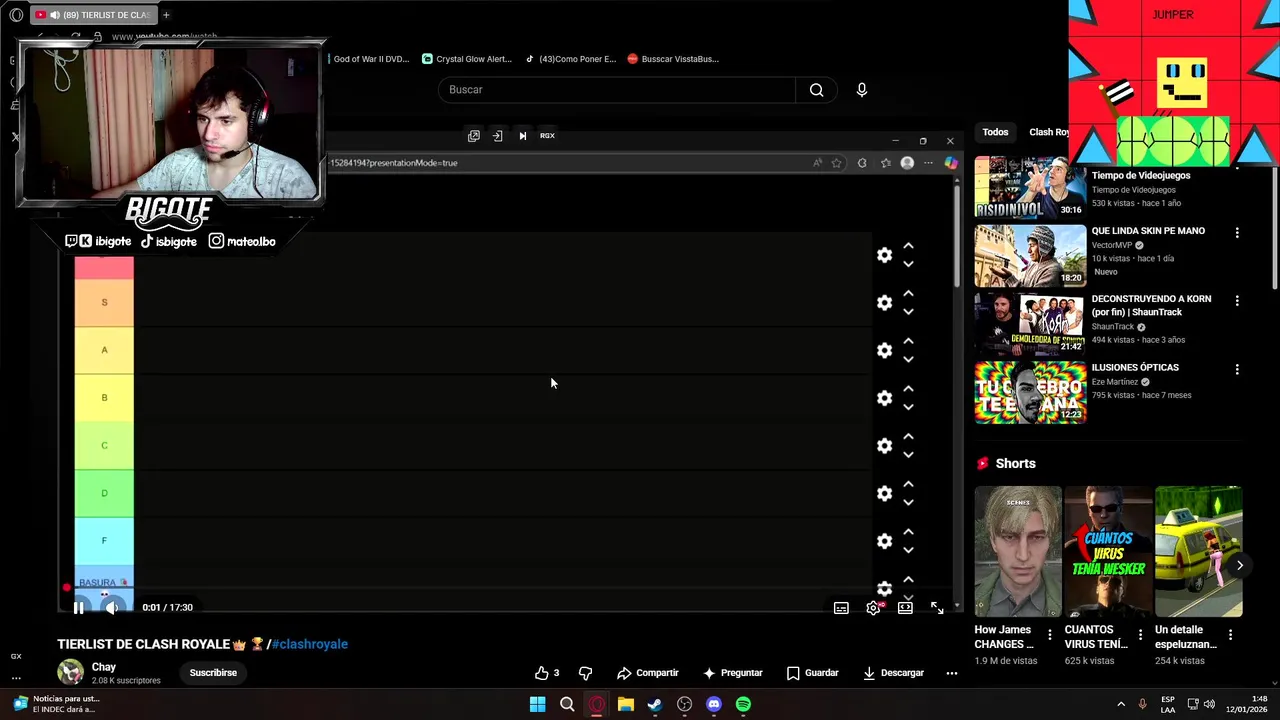This screenshot has width=1280, height=720.
Task: Open video player settings gear
Action: (x=873, y=608)
